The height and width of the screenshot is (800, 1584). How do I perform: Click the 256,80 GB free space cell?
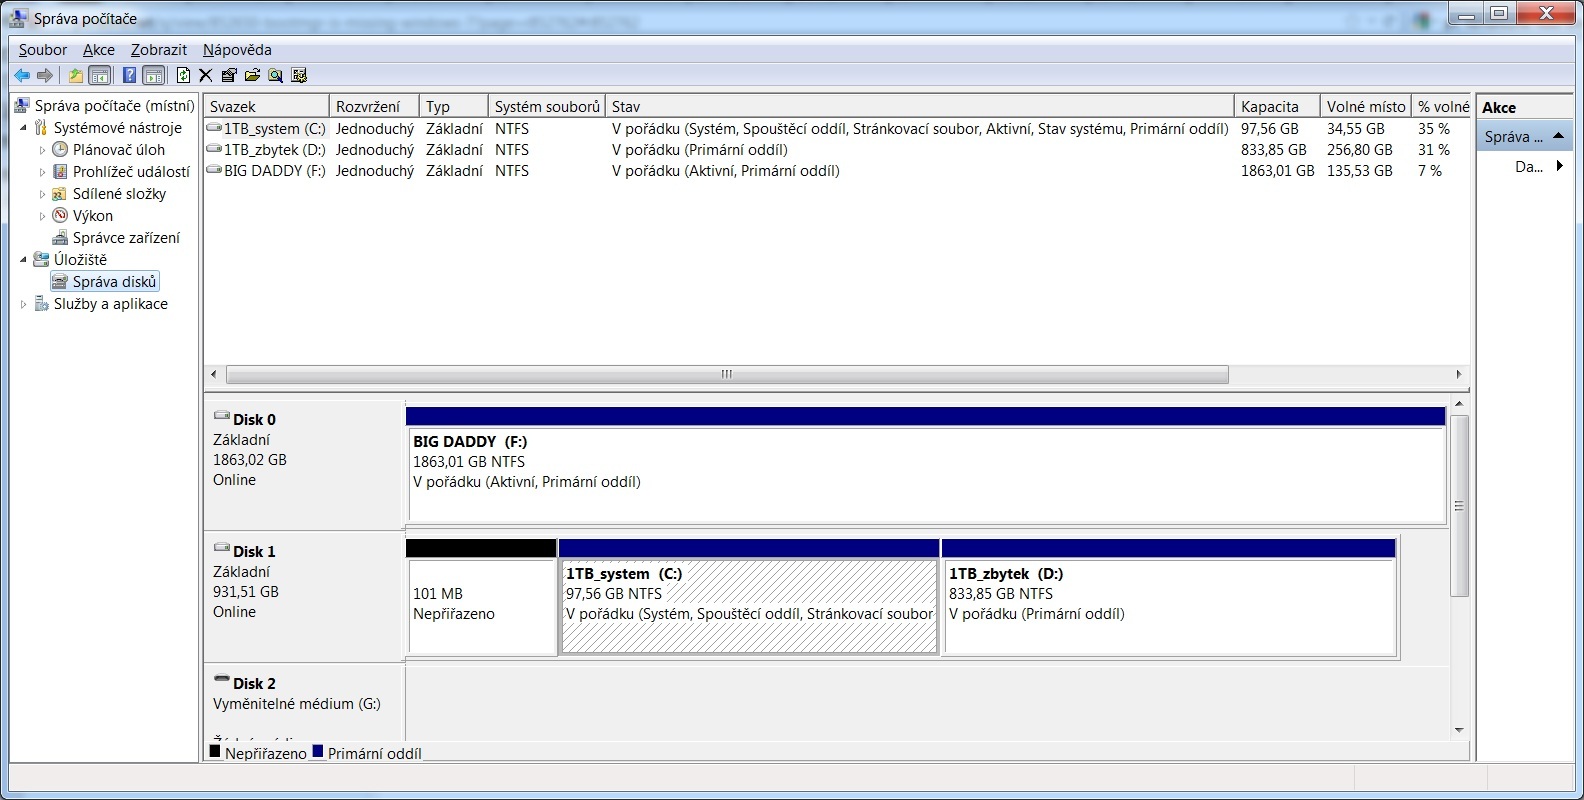pos(1359,150)
